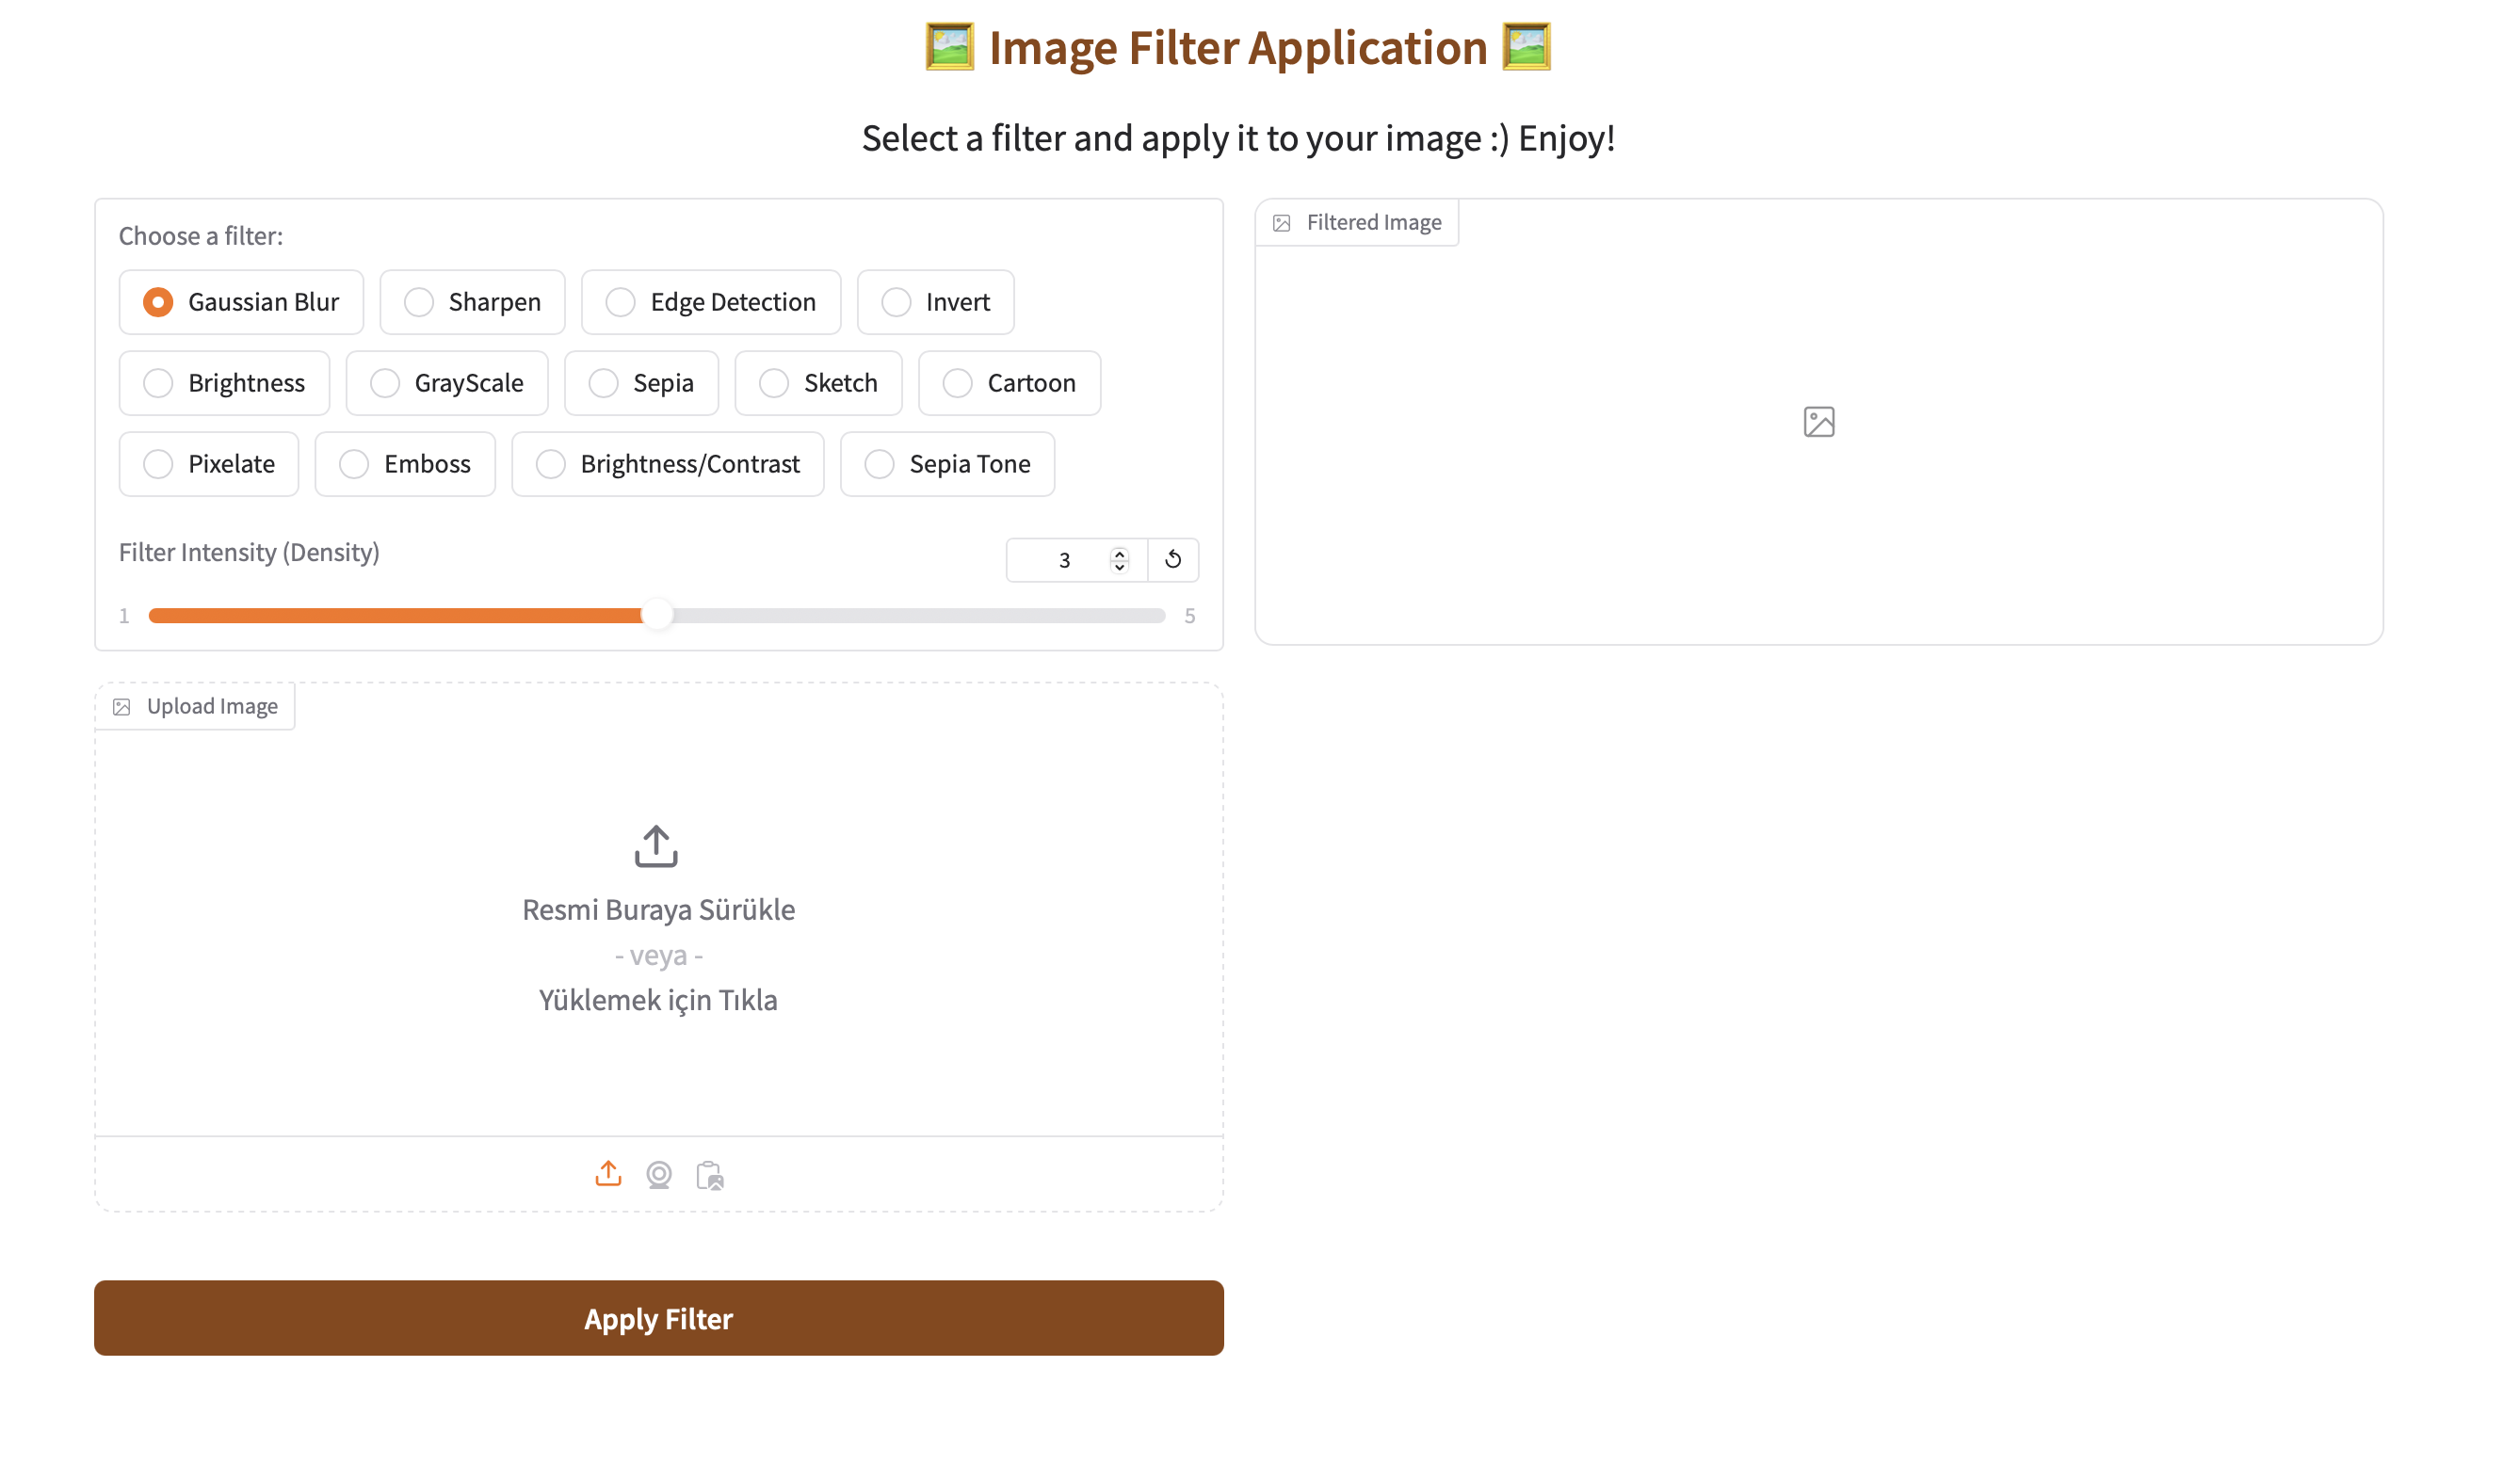Click the image placeholder icon in Filtered Image panel

1819,422
